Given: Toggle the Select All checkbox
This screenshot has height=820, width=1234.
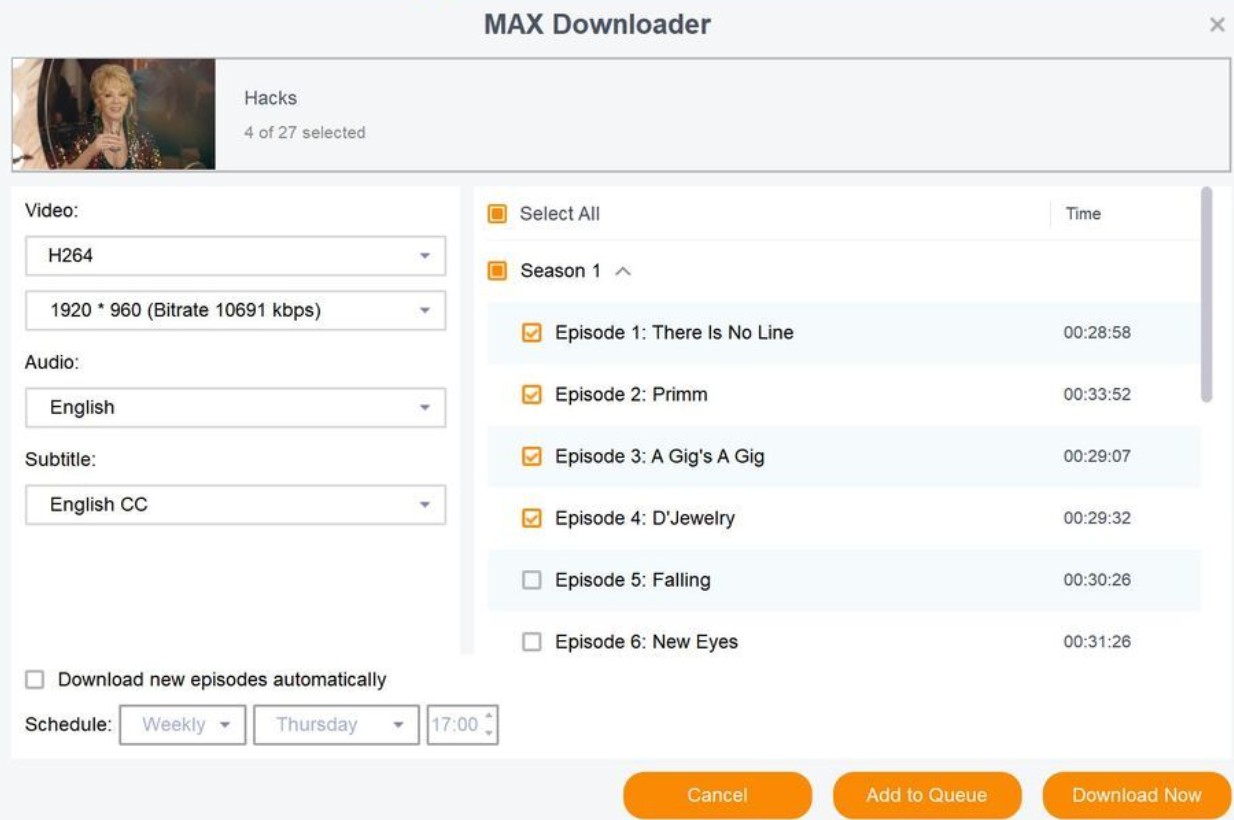Looking at the screenshot, I should (x=497, y=214).
